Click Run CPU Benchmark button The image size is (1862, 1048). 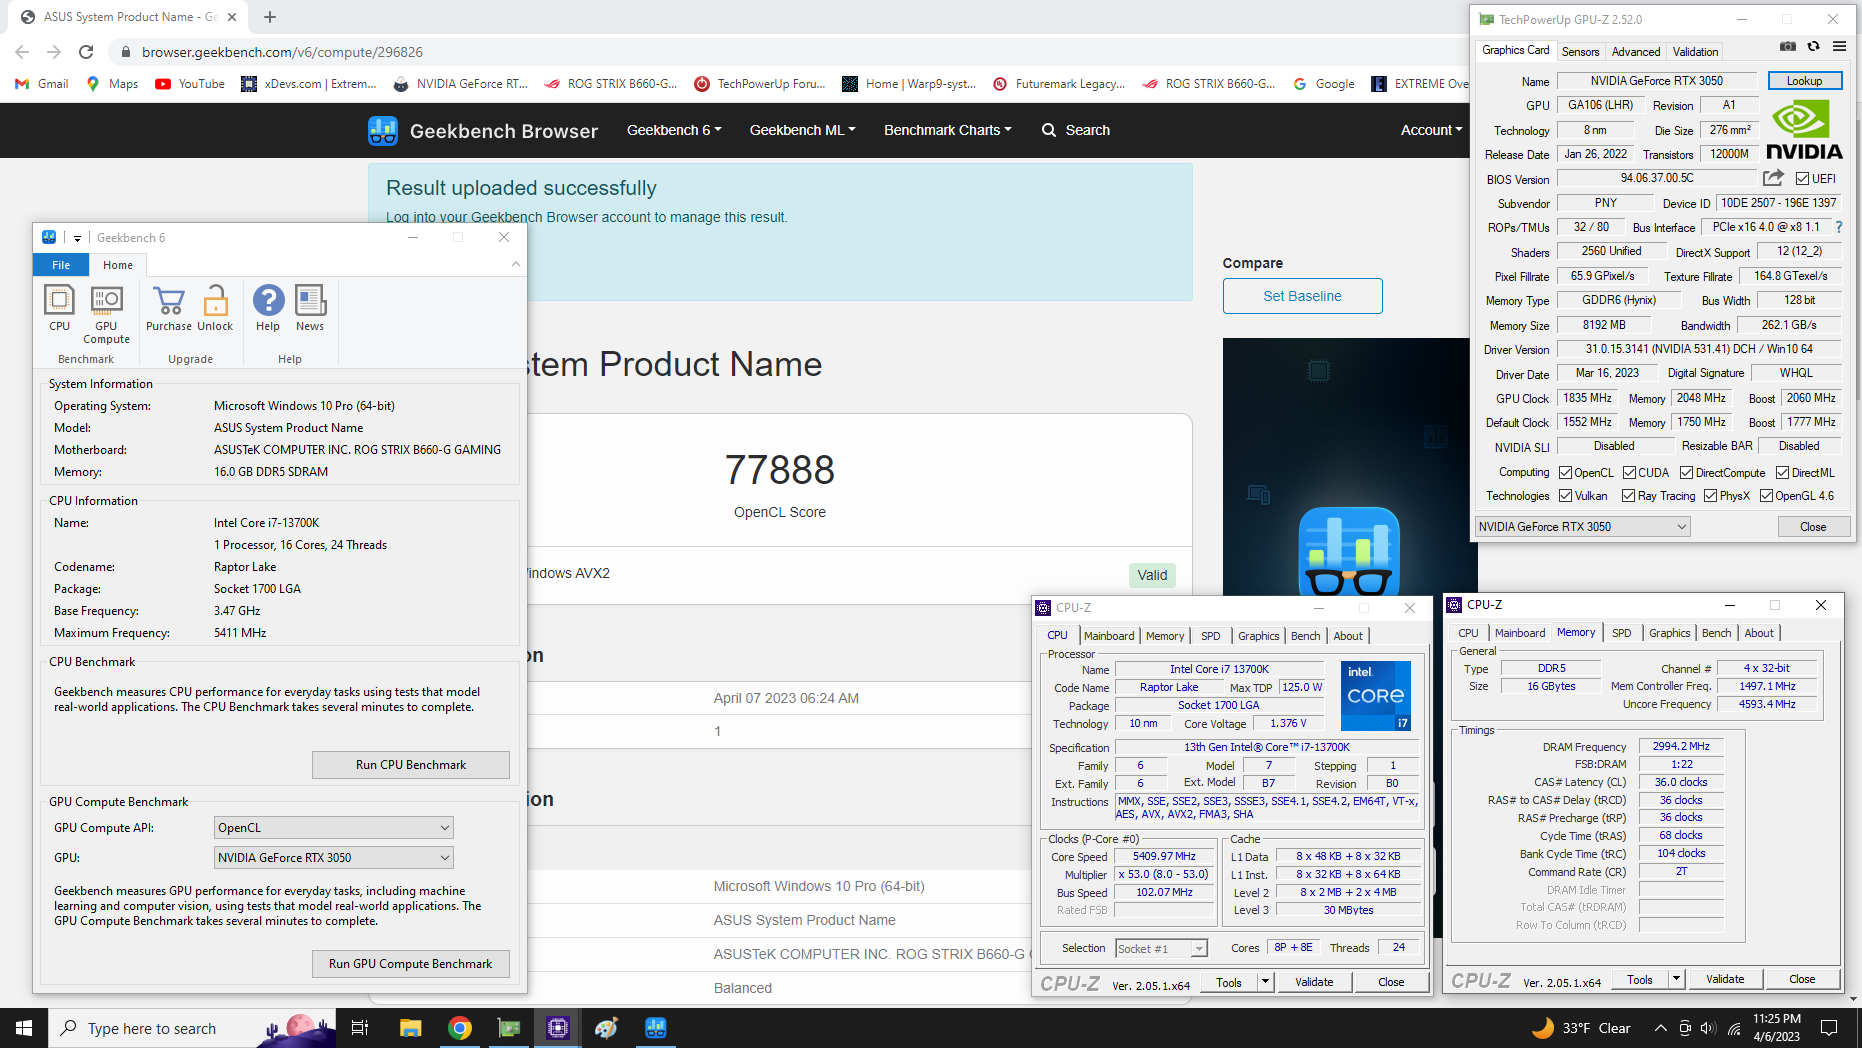coord(411,765)
